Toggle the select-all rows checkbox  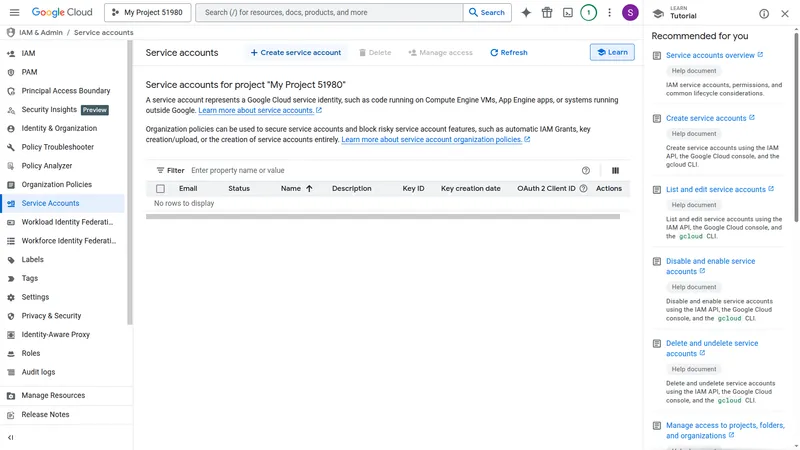coord(160,189)
